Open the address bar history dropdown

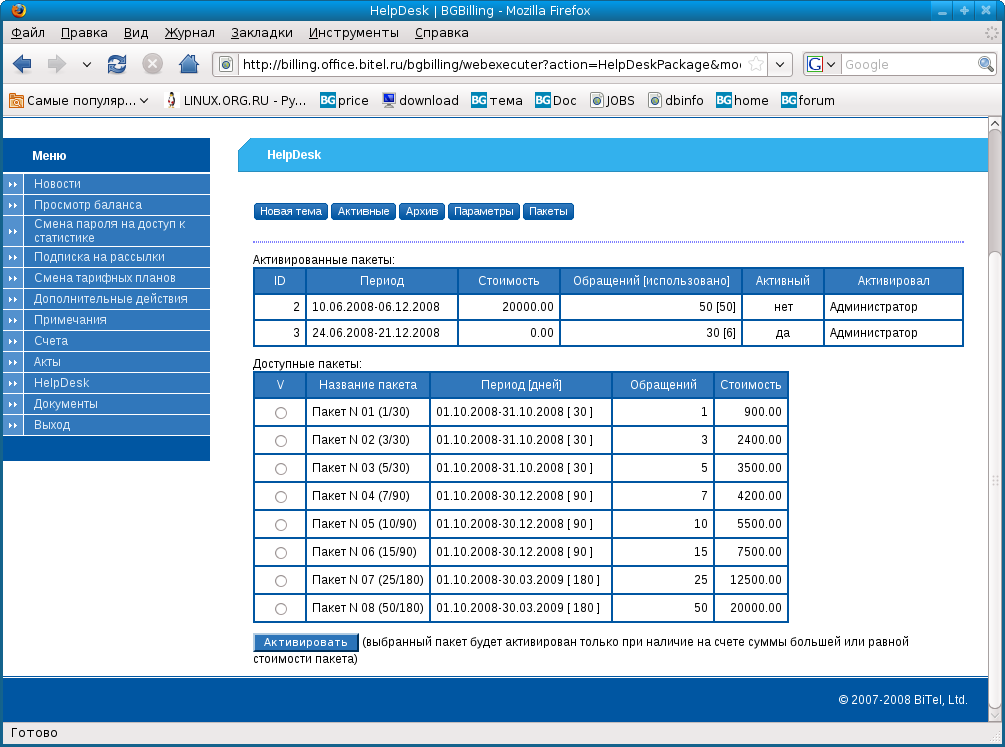pos(780,64)
